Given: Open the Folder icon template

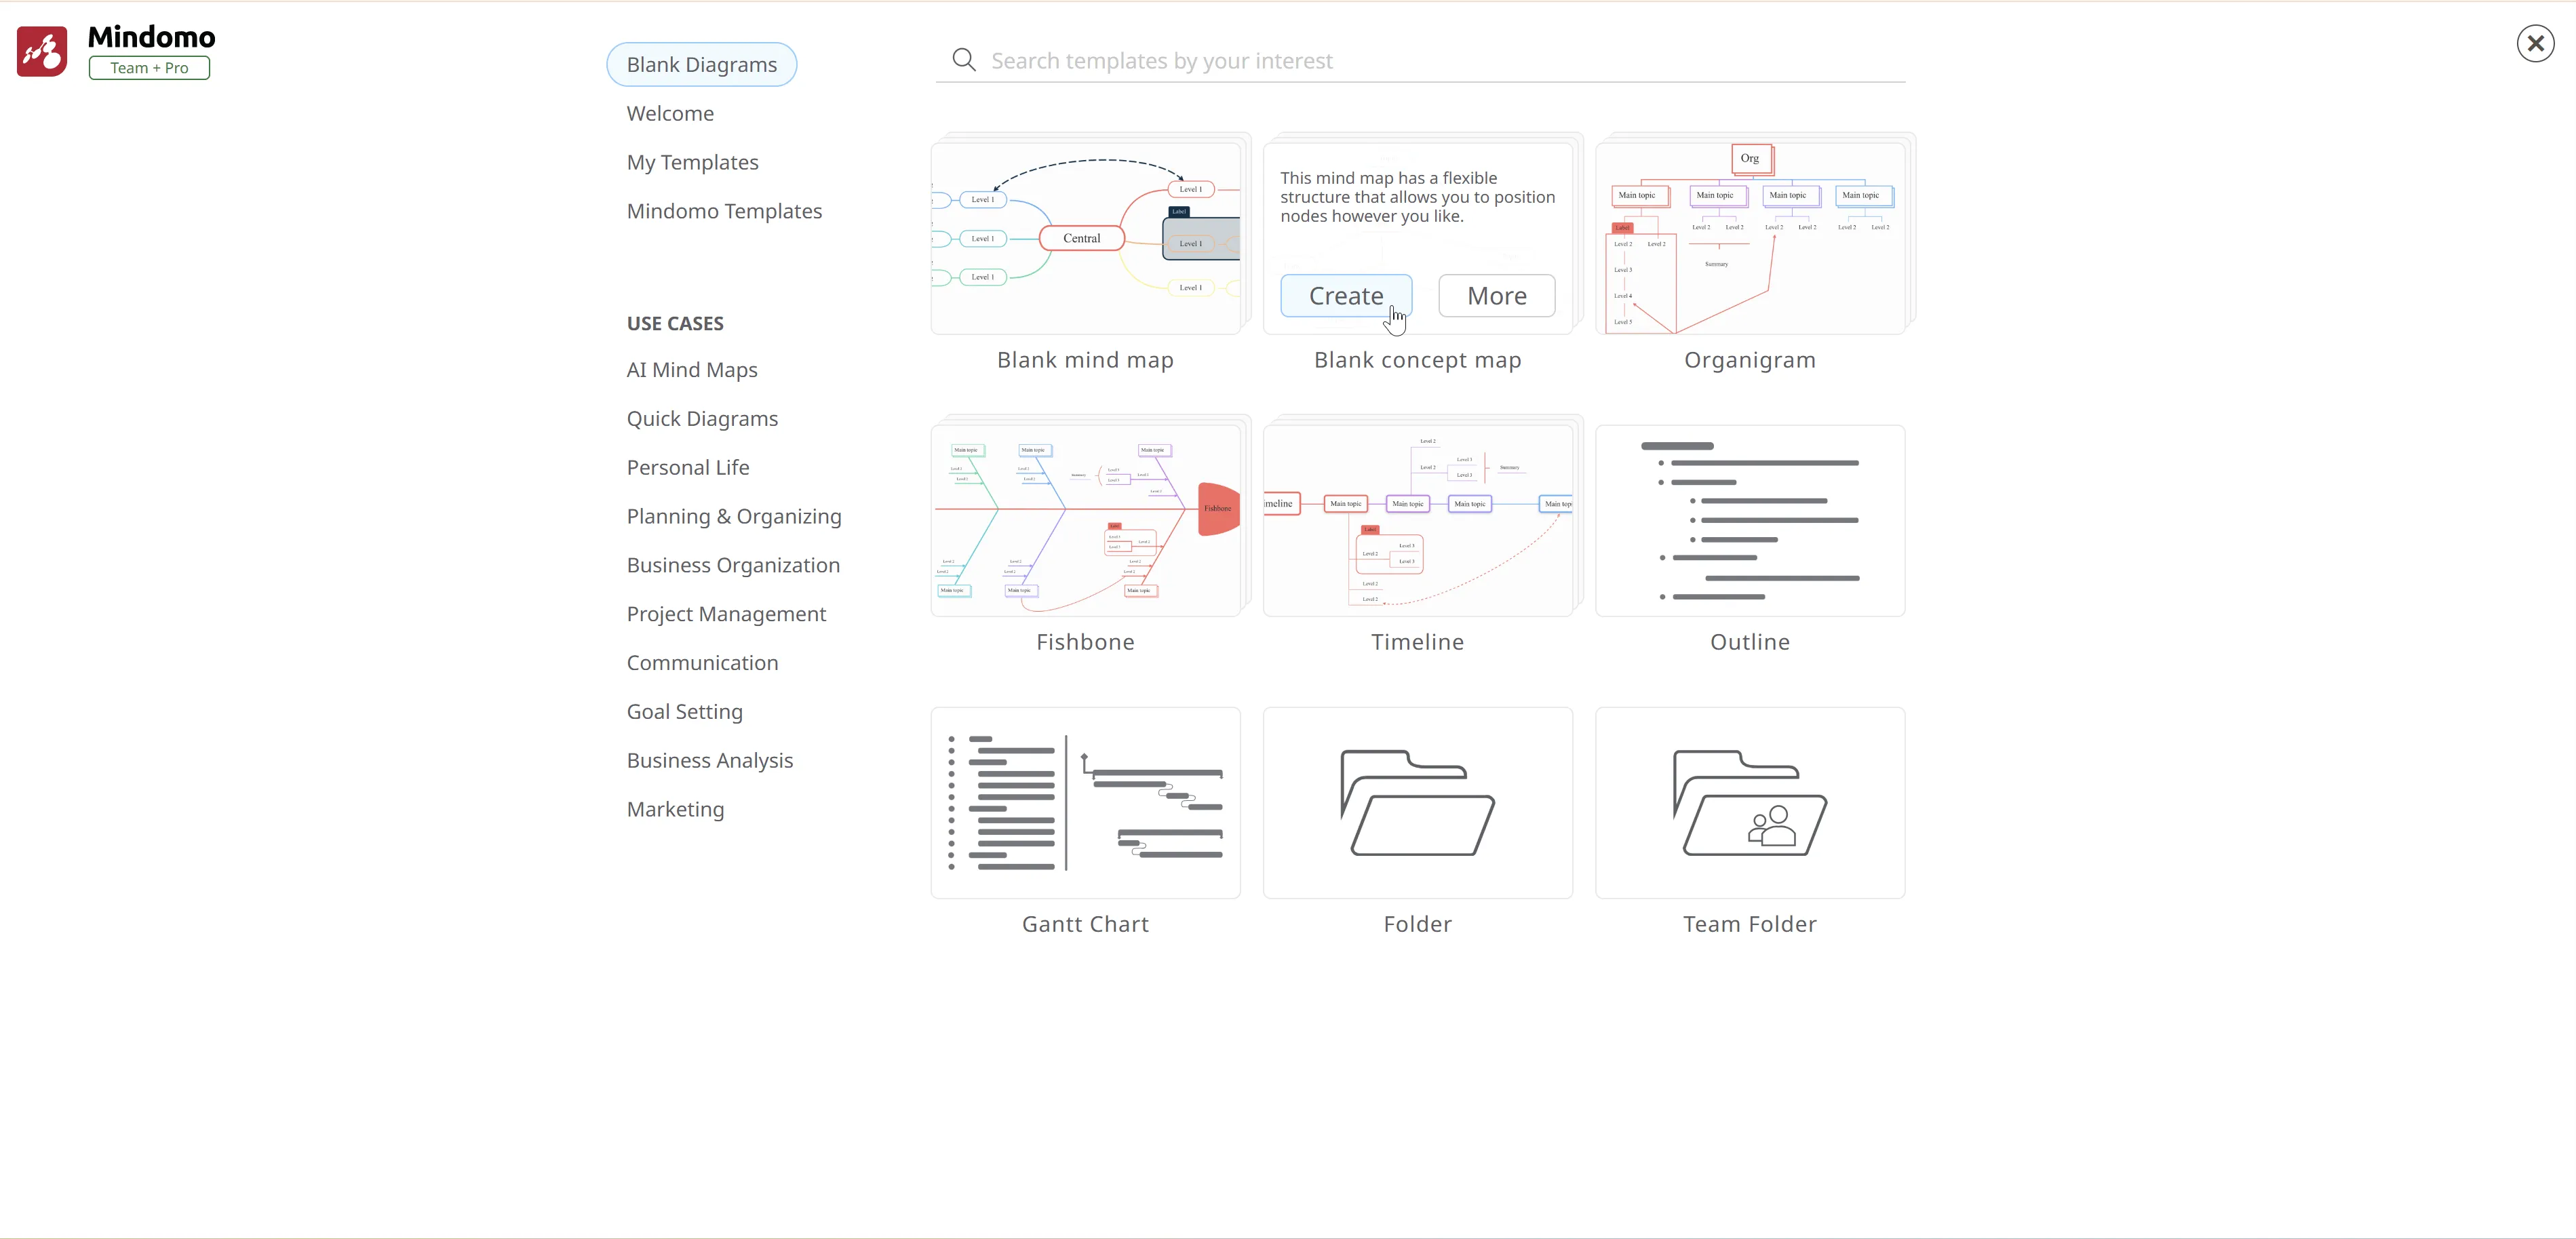Looking at the screenshot, I should click(1417, 803).
